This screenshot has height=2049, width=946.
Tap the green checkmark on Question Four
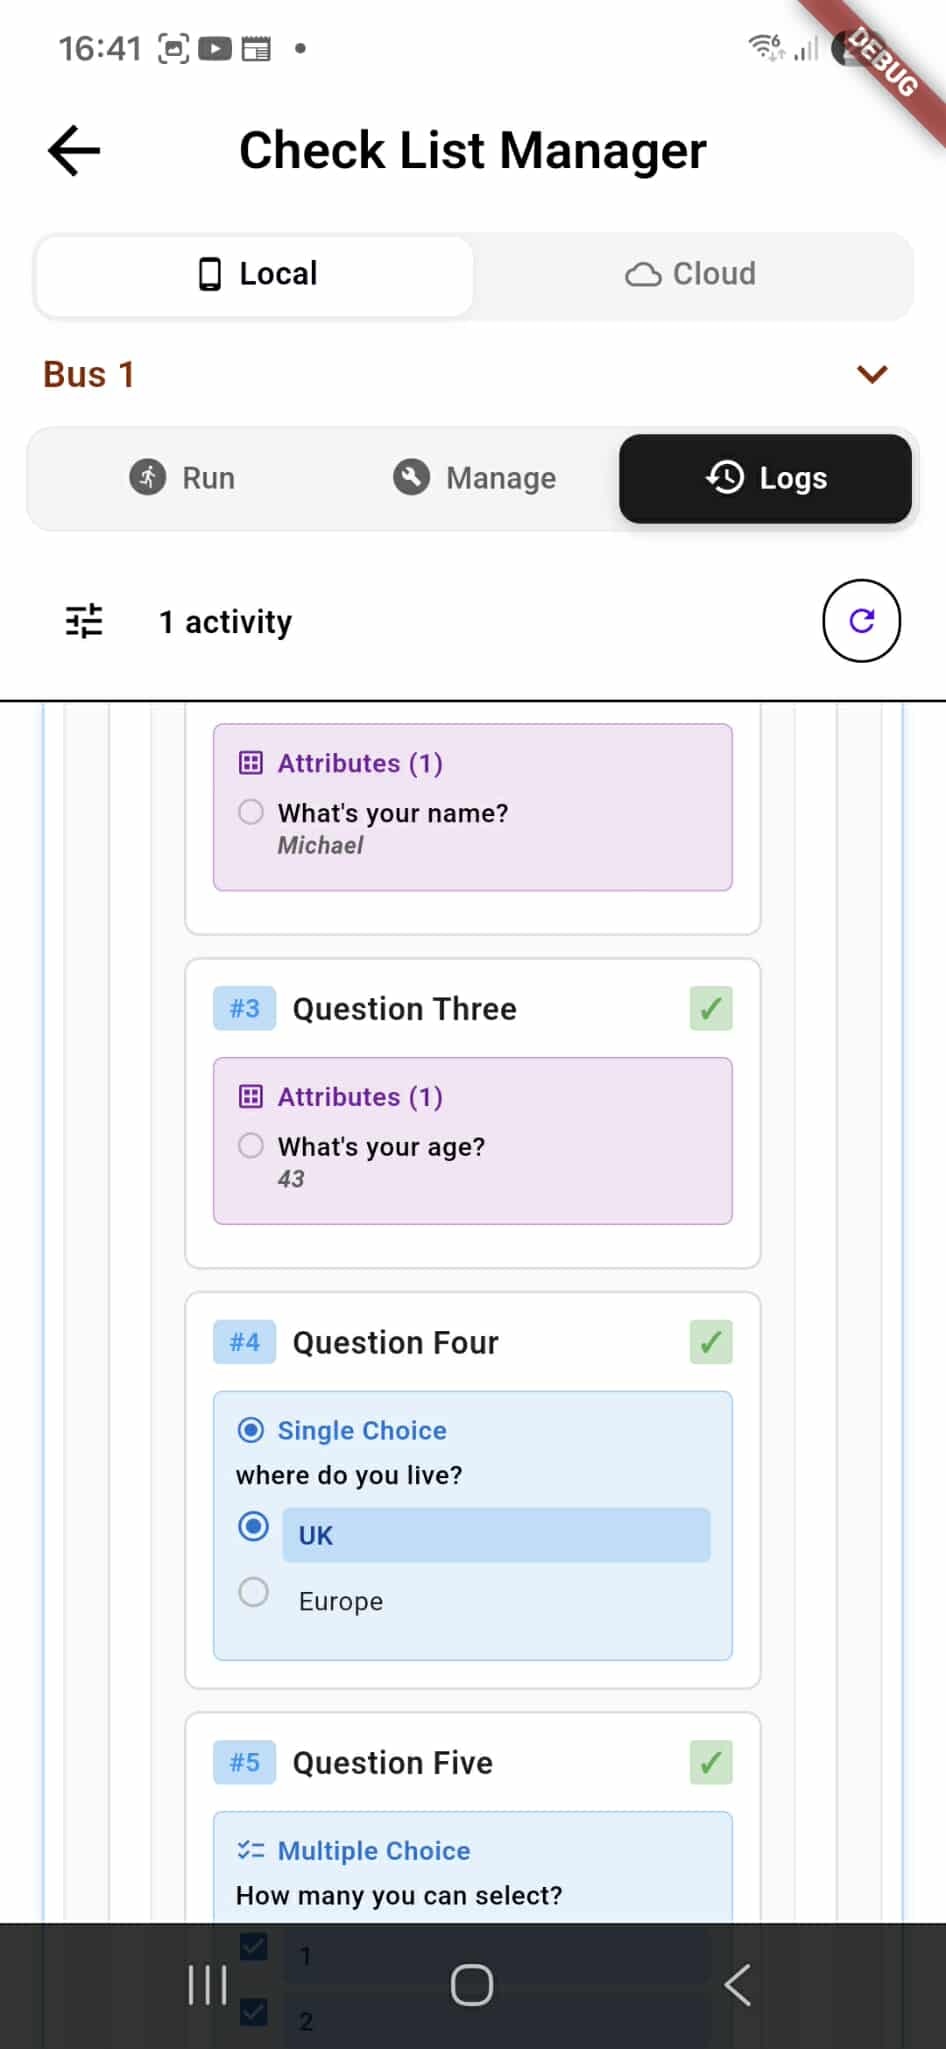pyautogui.click(x=710, y=1341)
